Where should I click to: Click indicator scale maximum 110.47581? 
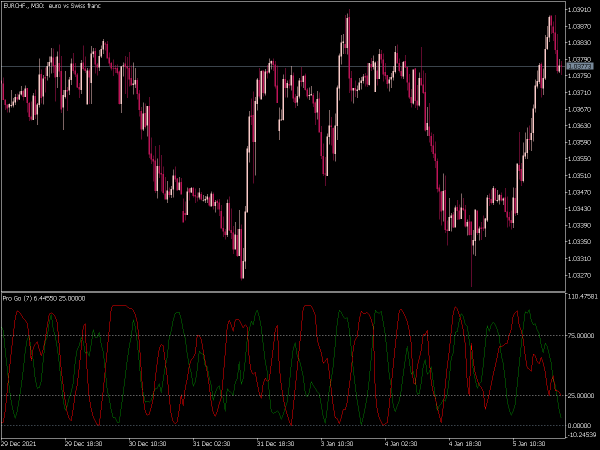coord(582,297)
